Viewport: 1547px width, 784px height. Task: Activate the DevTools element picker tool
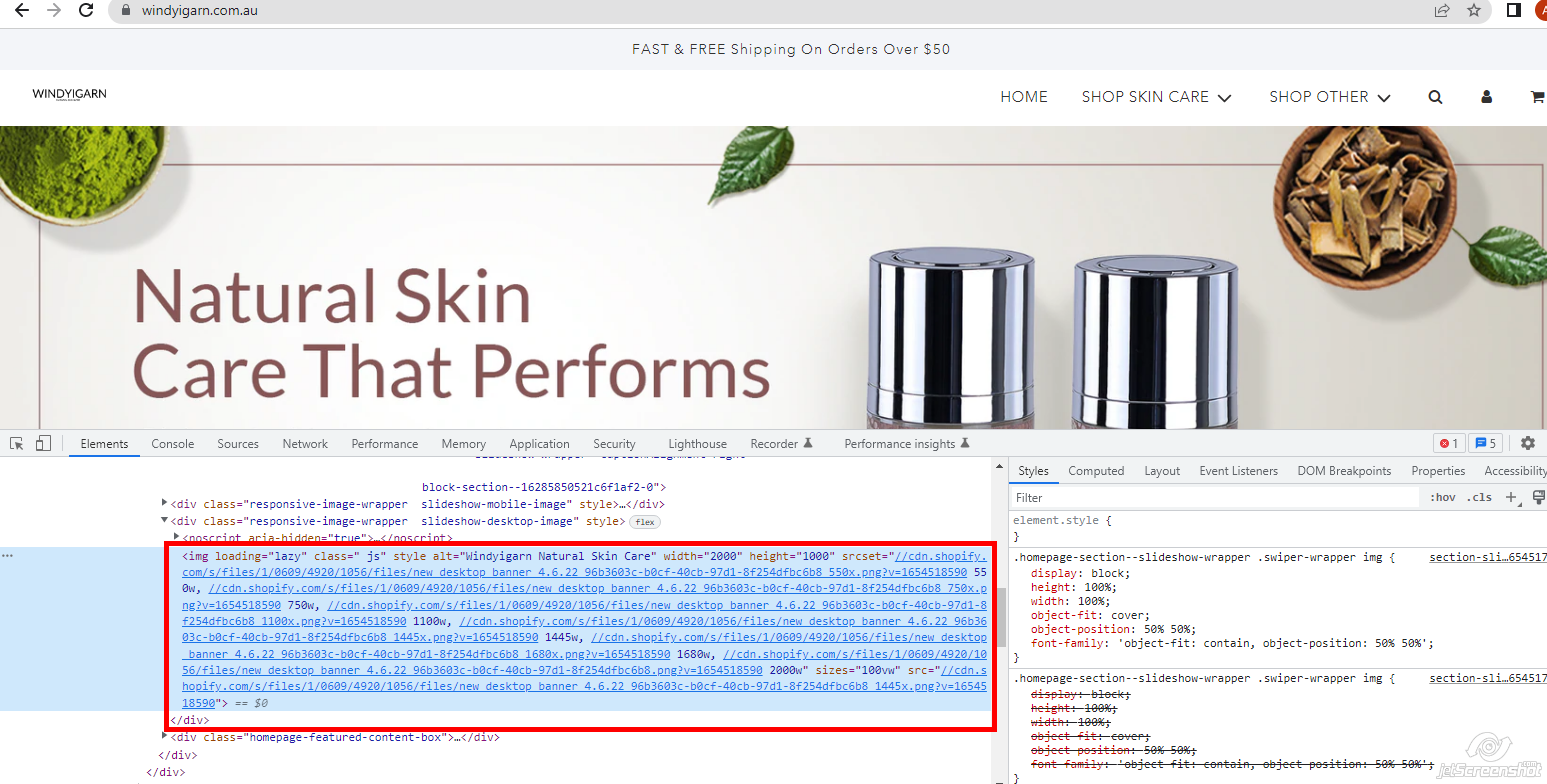(17, 444)
